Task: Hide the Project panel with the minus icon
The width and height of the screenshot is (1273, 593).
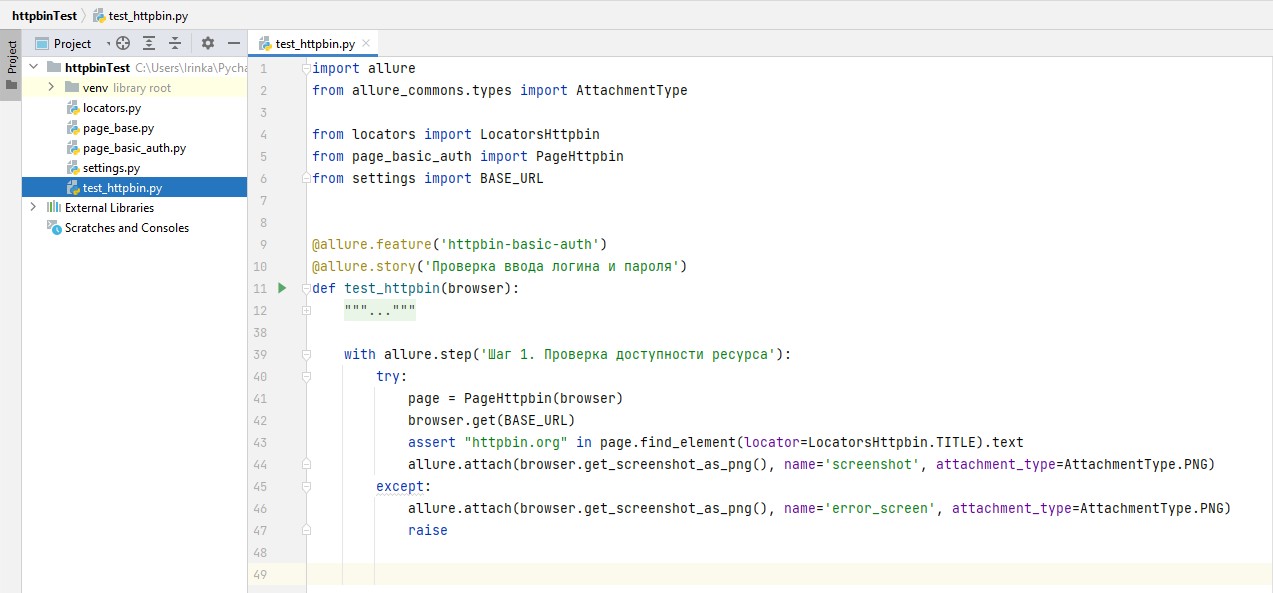Action: click(234, 43)
